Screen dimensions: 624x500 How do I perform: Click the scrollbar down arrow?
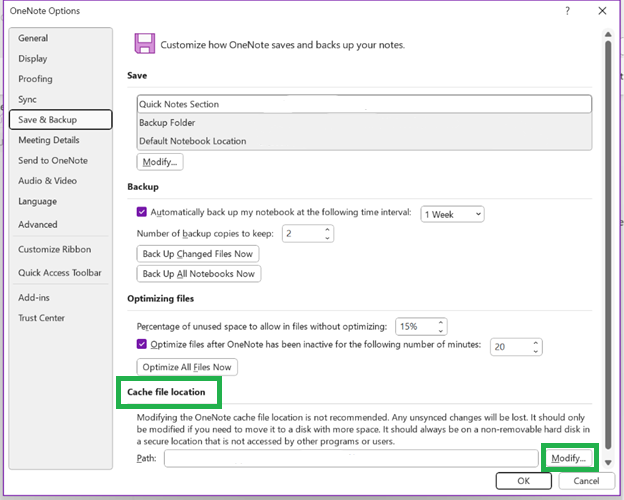point(608,463)
